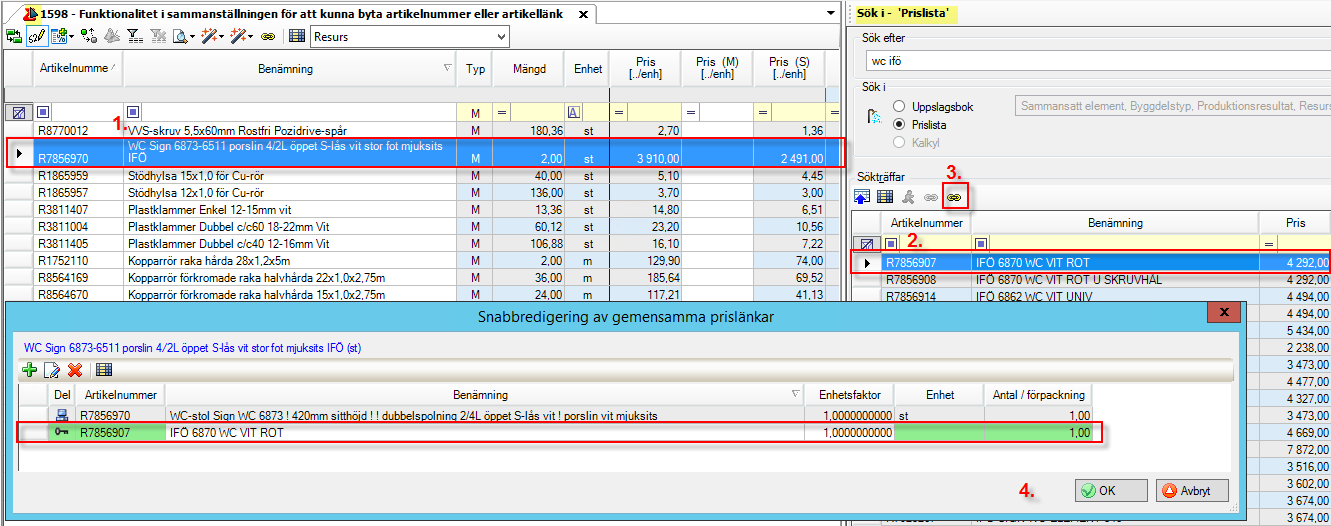The height and width of the screenshot is (526, 1331).
Task: Click the grey running figure icon in Sökträffar
Action: 909,198
